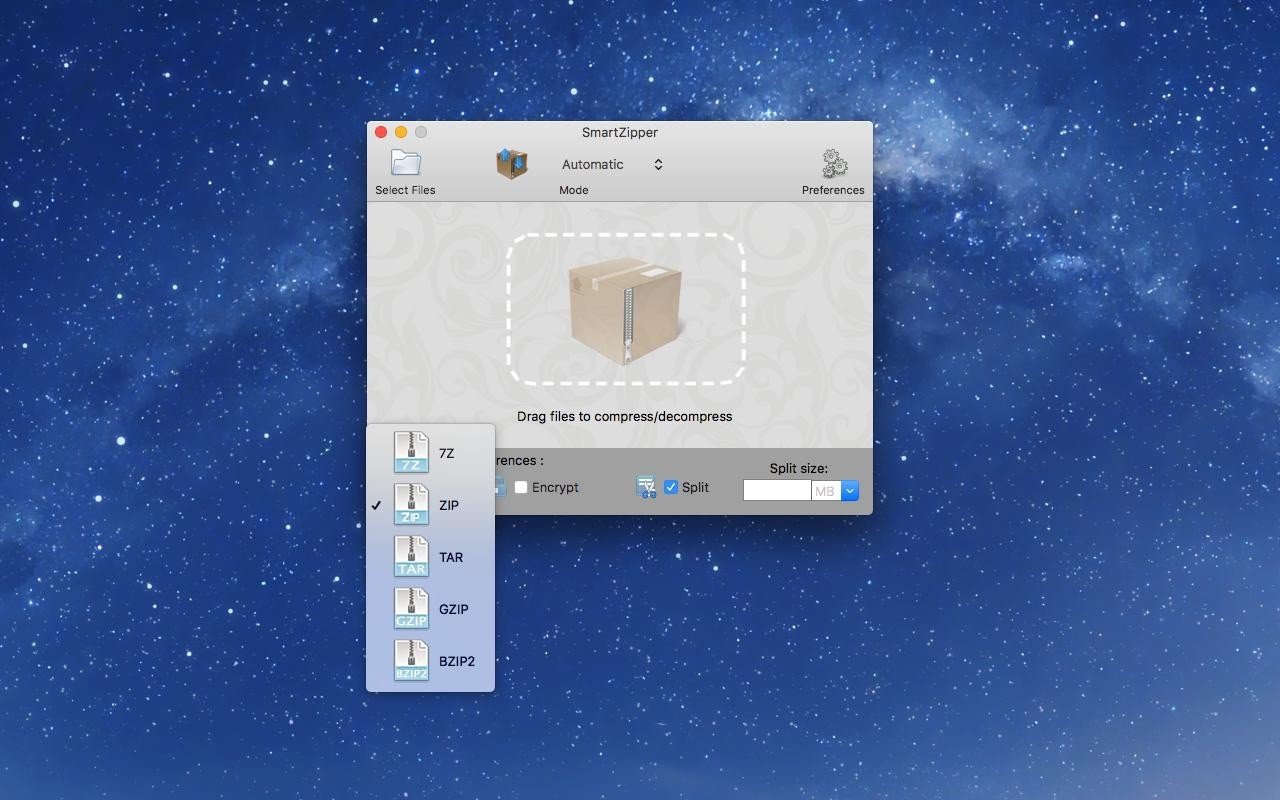Click the SmartZipper window title text
Image resolution: width=1280 pixels, height=800 pixels.
pyautogui.click(x=619, y=132)
